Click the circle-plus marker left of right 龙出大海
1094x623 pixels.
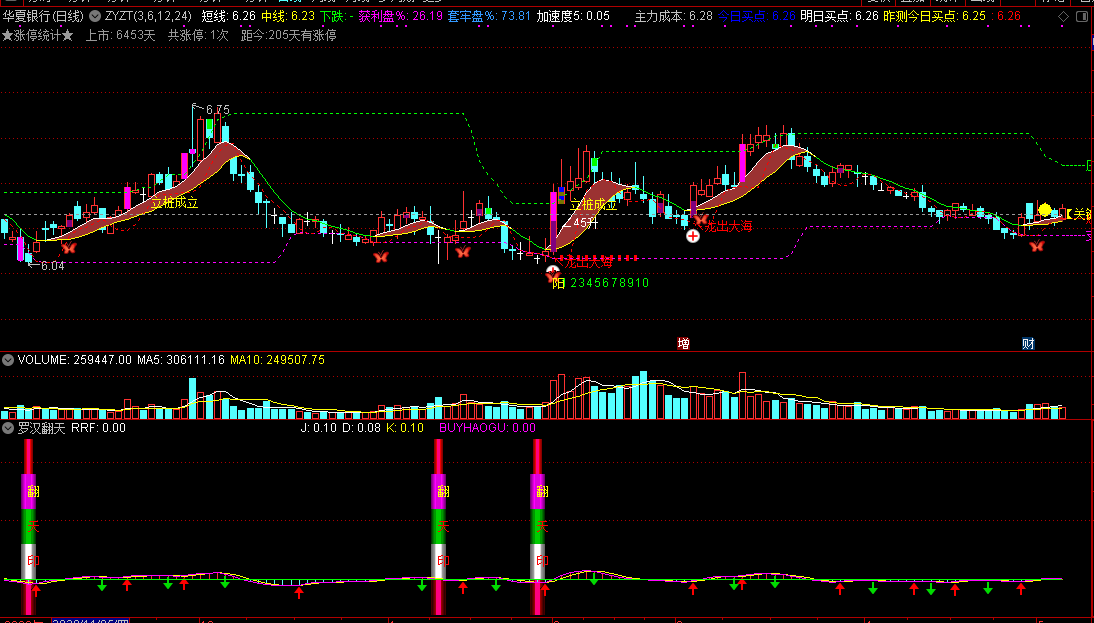pos(693,237)
